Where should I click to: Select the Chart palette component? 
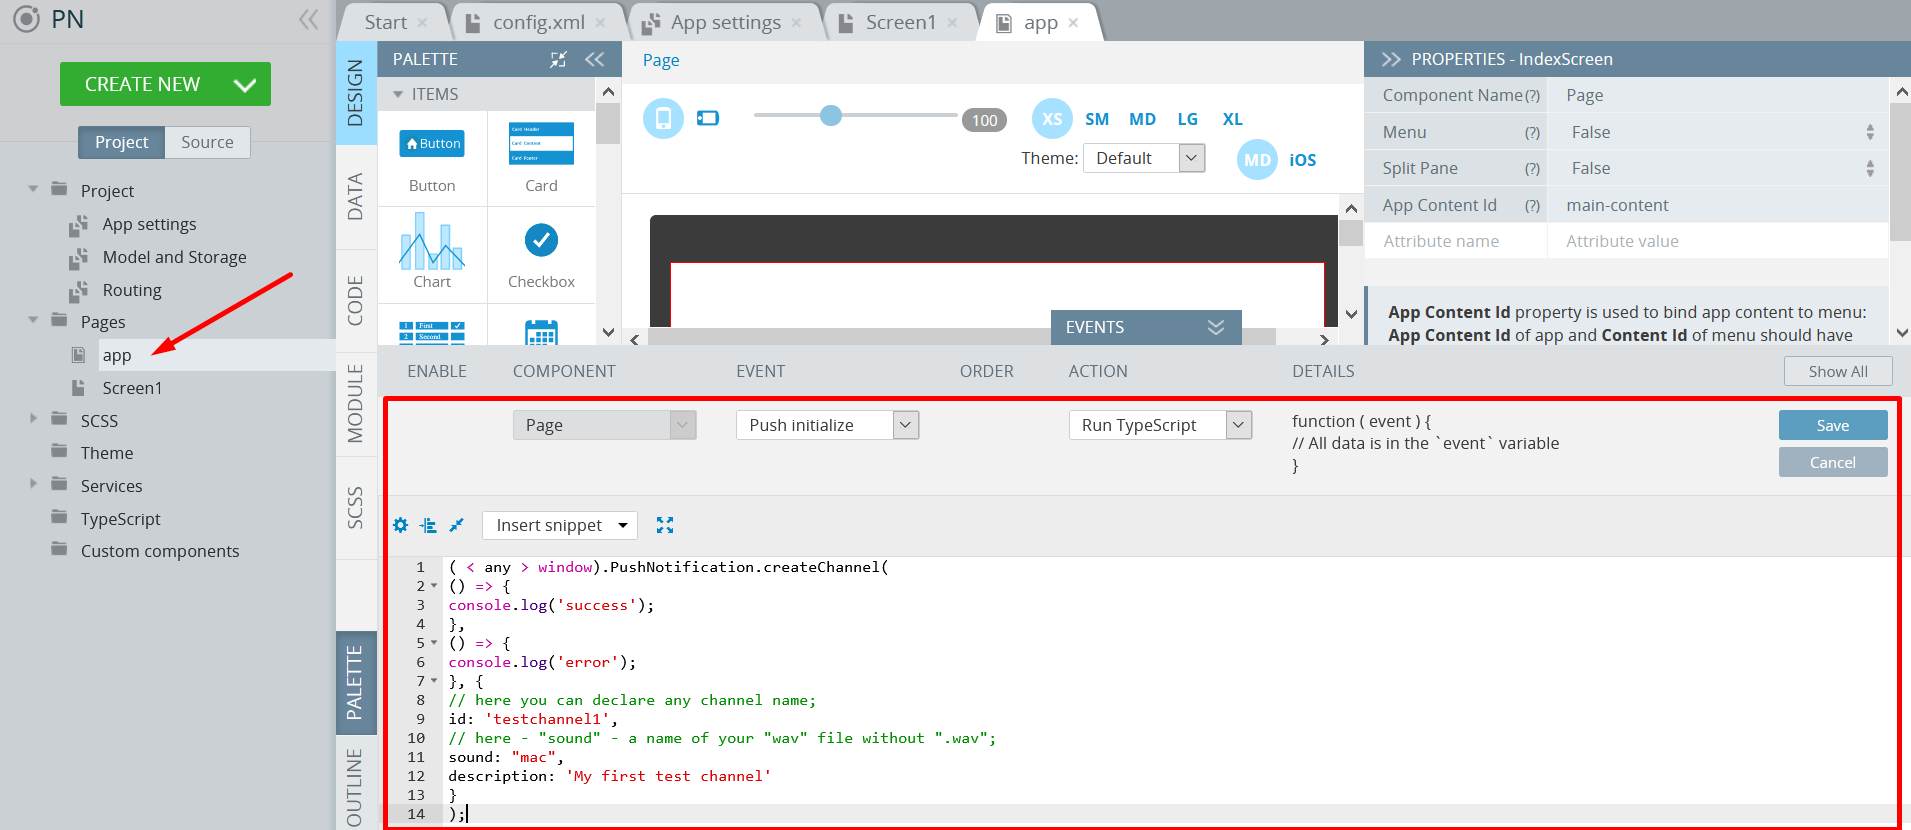(x=432, y=254)
